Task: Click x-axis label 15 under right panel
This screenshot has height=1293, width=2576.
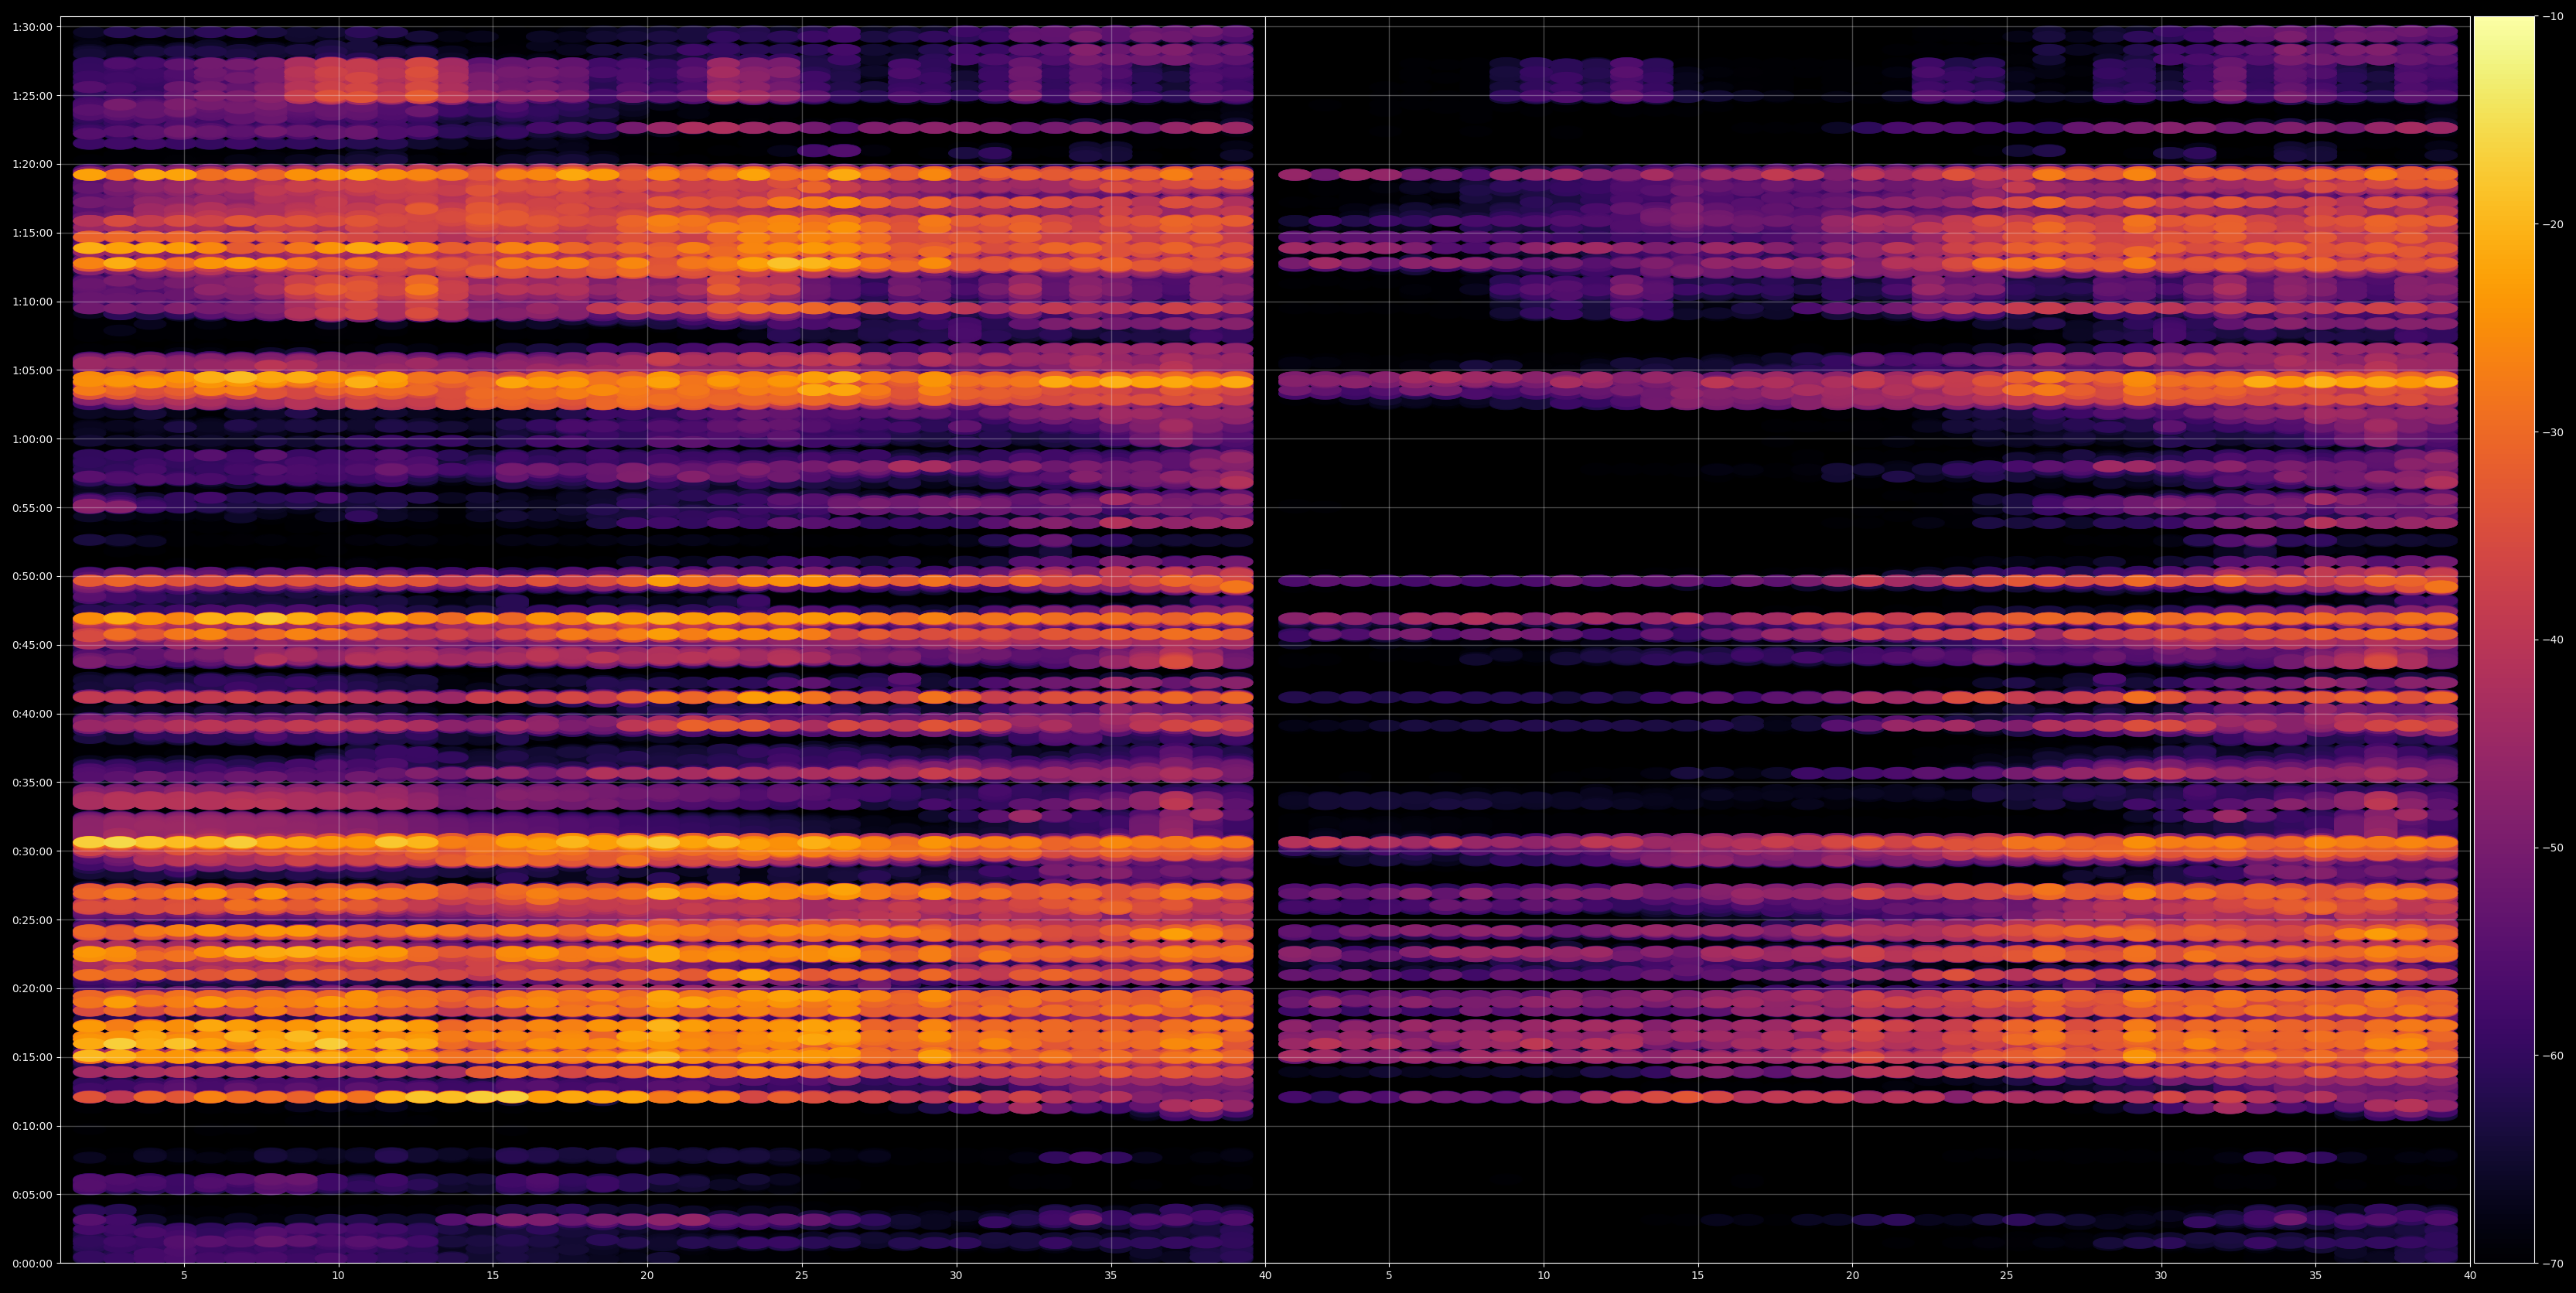Action: point(1698,1276)
